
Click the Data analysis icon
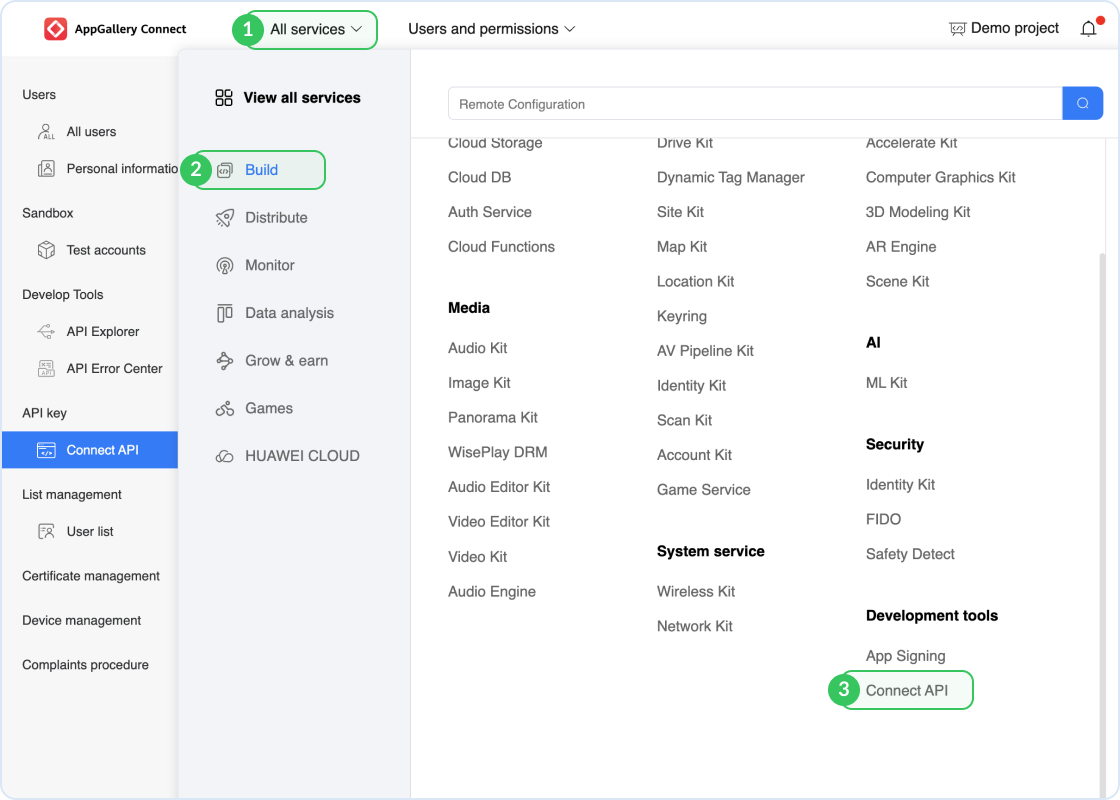[x=225, y=314]
